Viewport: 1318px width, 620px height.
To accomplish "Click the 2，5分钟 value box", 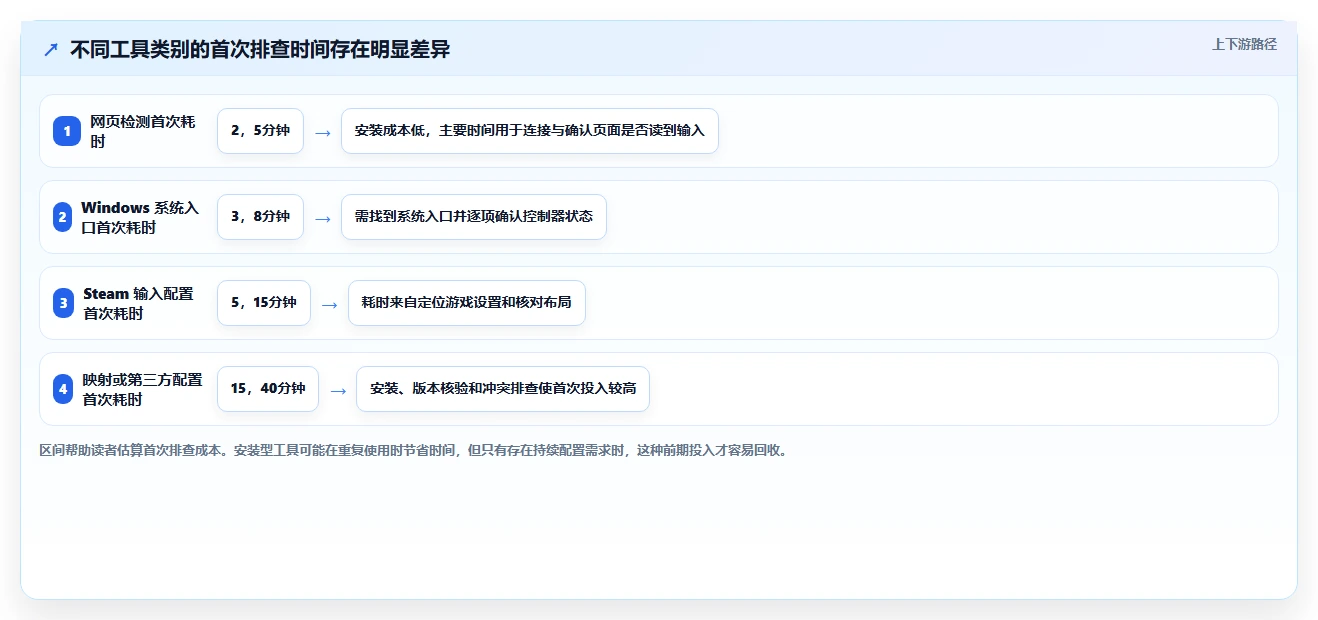I will [260, 131].
